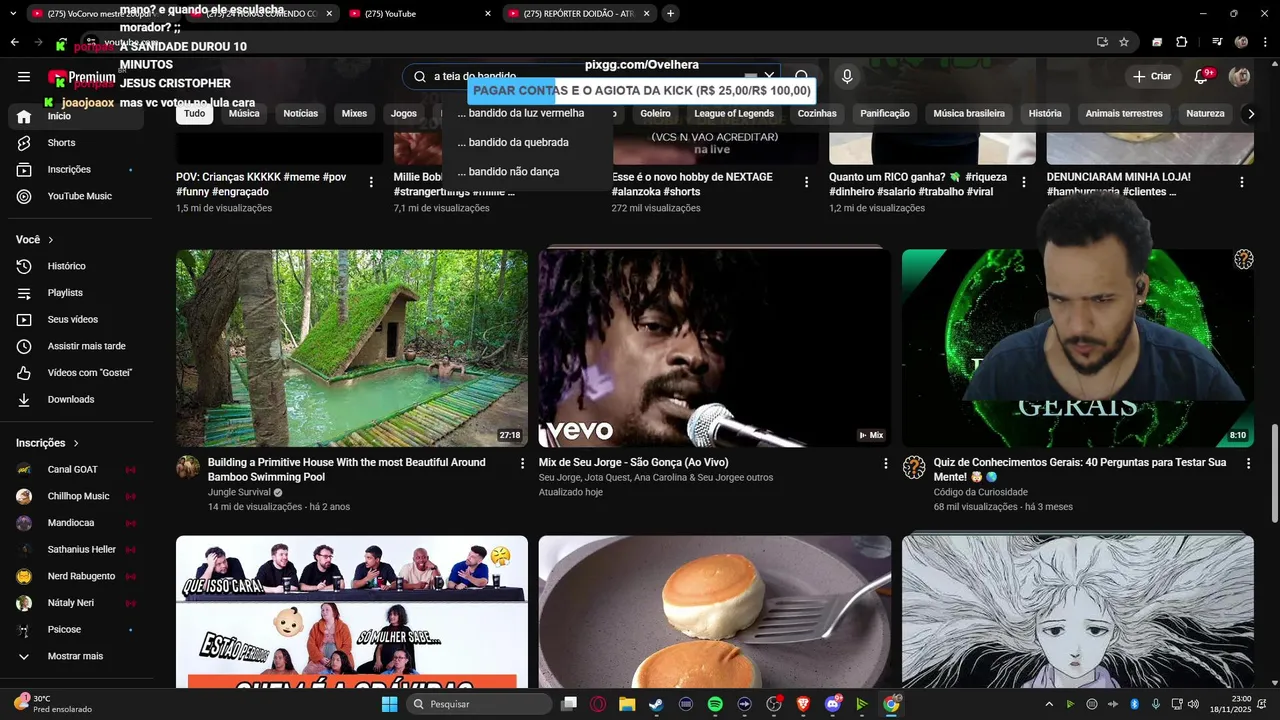
Task: Click the browser back arrow
Action: point(14,42)
